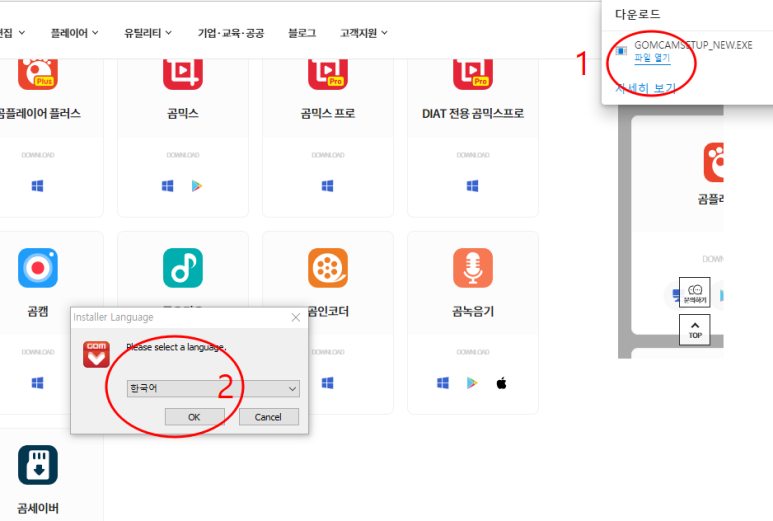Click the 곰인코더 product name
The image size is (773, 521).
point(328,311)
